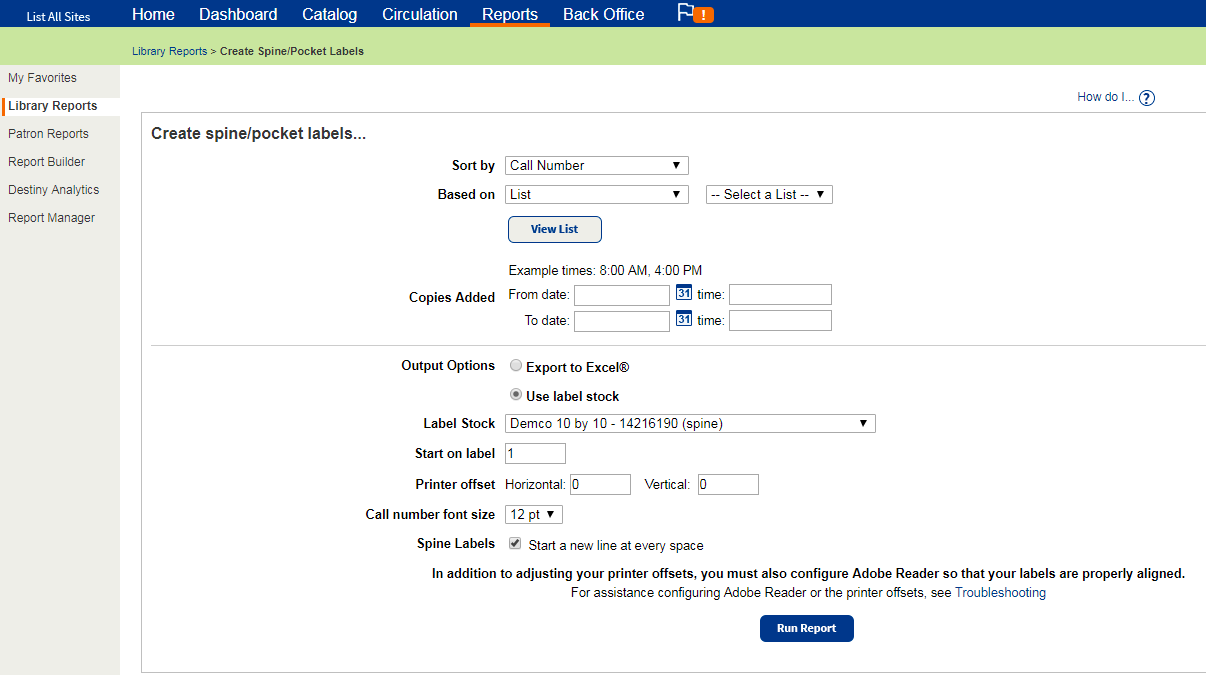This screenshot has width=1206, height=675.
Task: Open the Troubleshooting link
Action: [1000, 592]
